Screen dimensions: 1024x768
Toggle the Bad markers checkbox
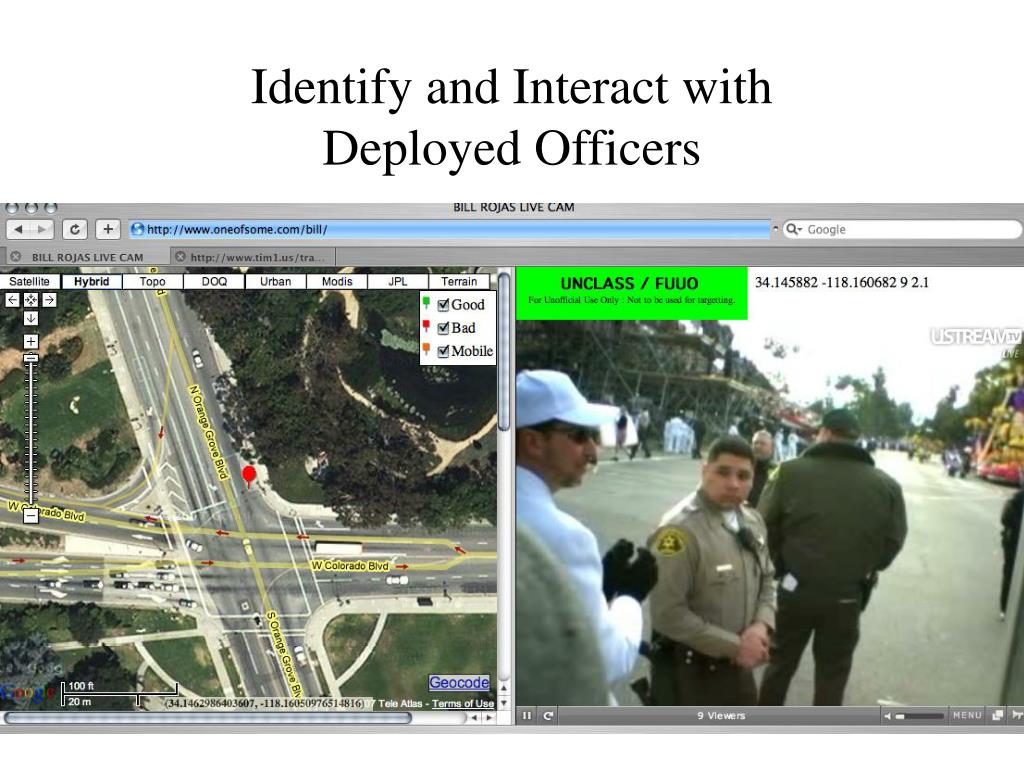443,328
